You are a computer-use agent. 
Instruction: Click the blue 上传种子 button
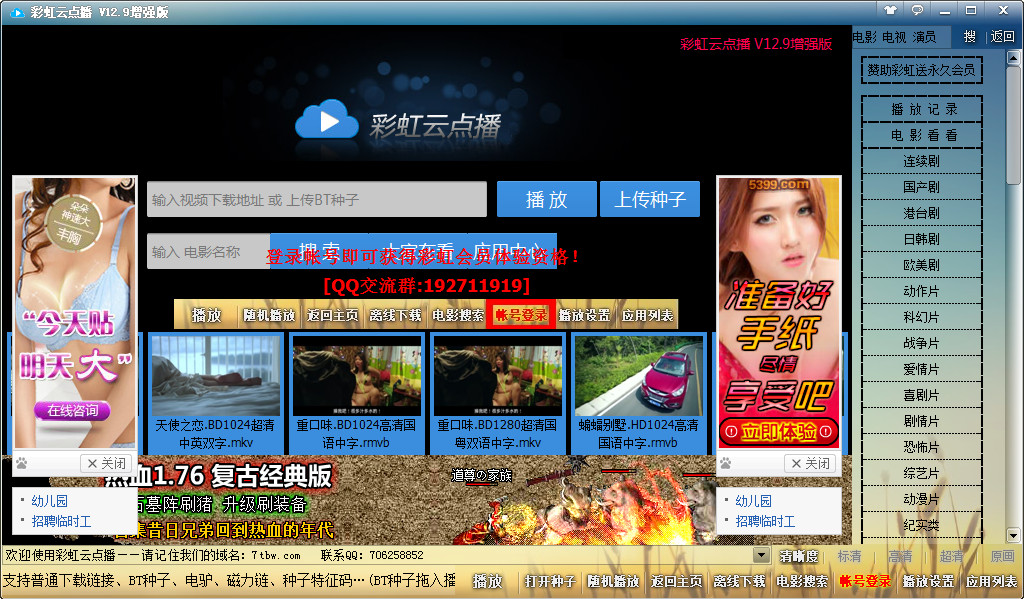tap(650, 199)
